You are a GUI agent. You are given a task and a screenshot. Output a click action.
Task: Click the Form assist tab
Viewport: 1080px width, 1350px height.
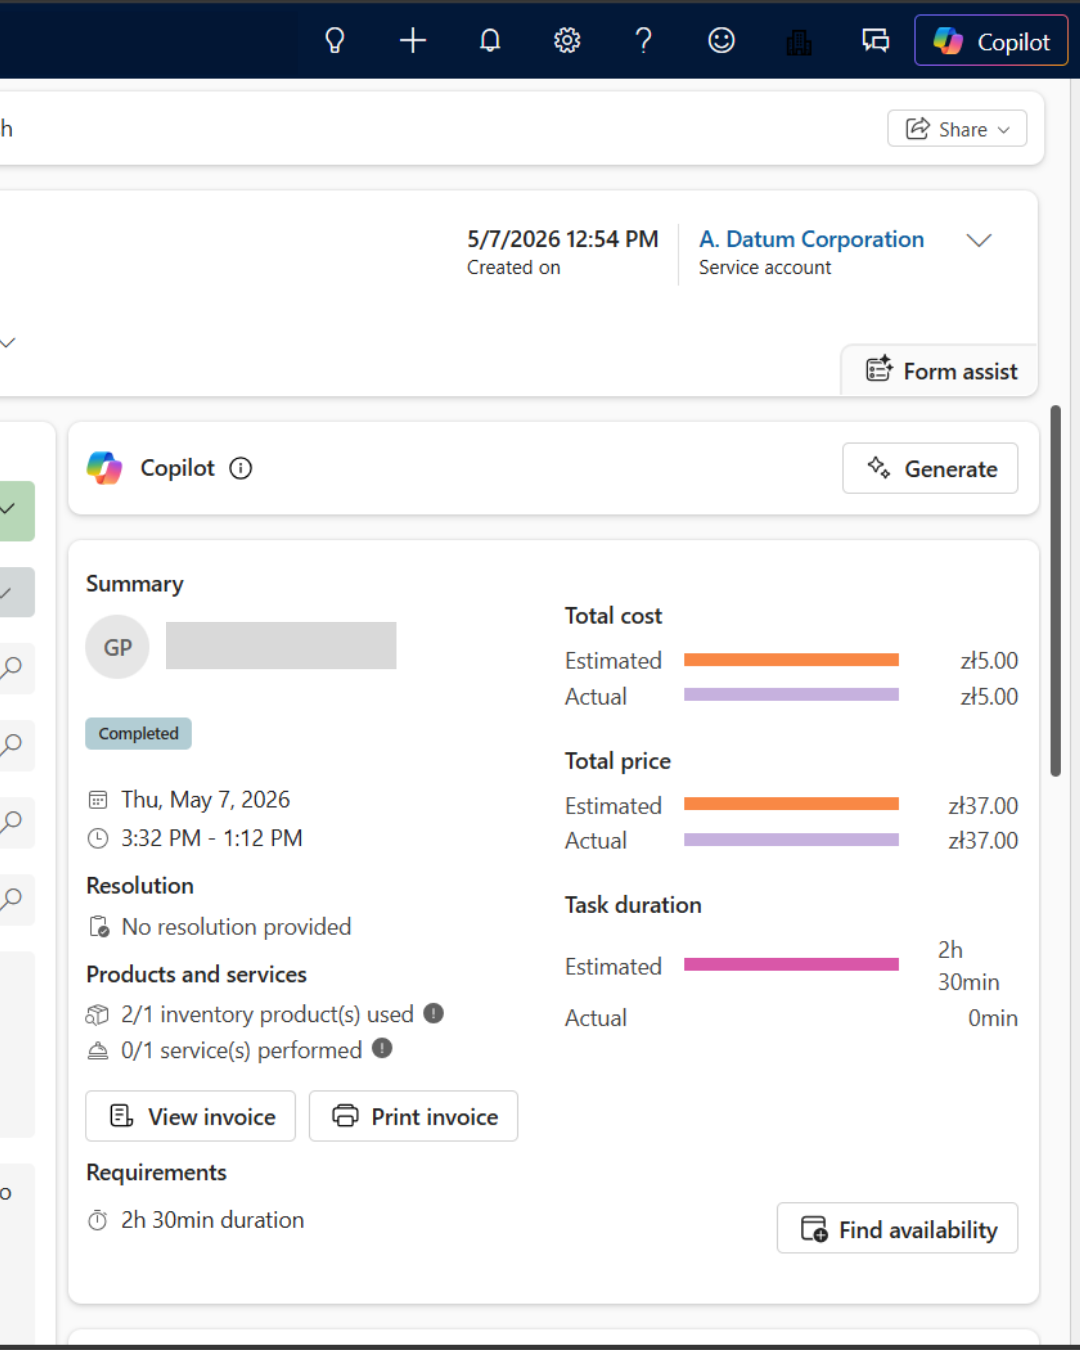[x=940, y=371]
